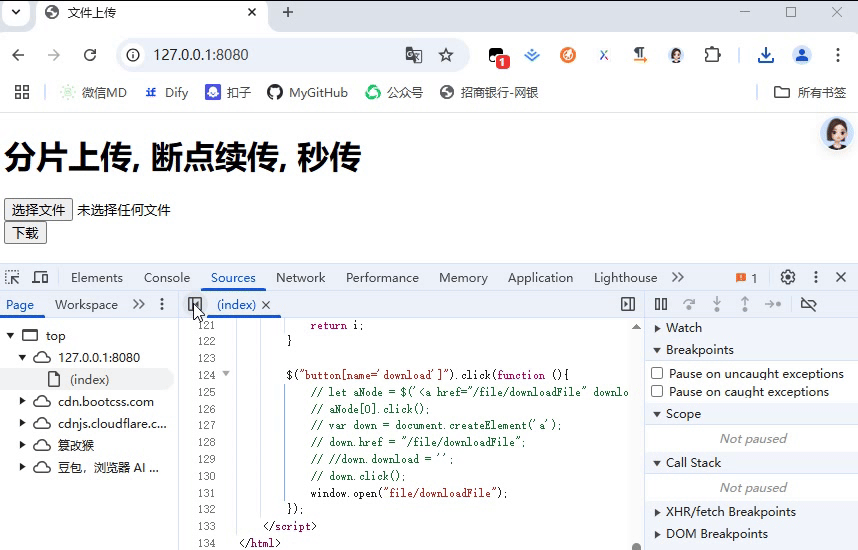Open extension with red badge 1
The image size is (858, 550).
click(x=498, y=56)
